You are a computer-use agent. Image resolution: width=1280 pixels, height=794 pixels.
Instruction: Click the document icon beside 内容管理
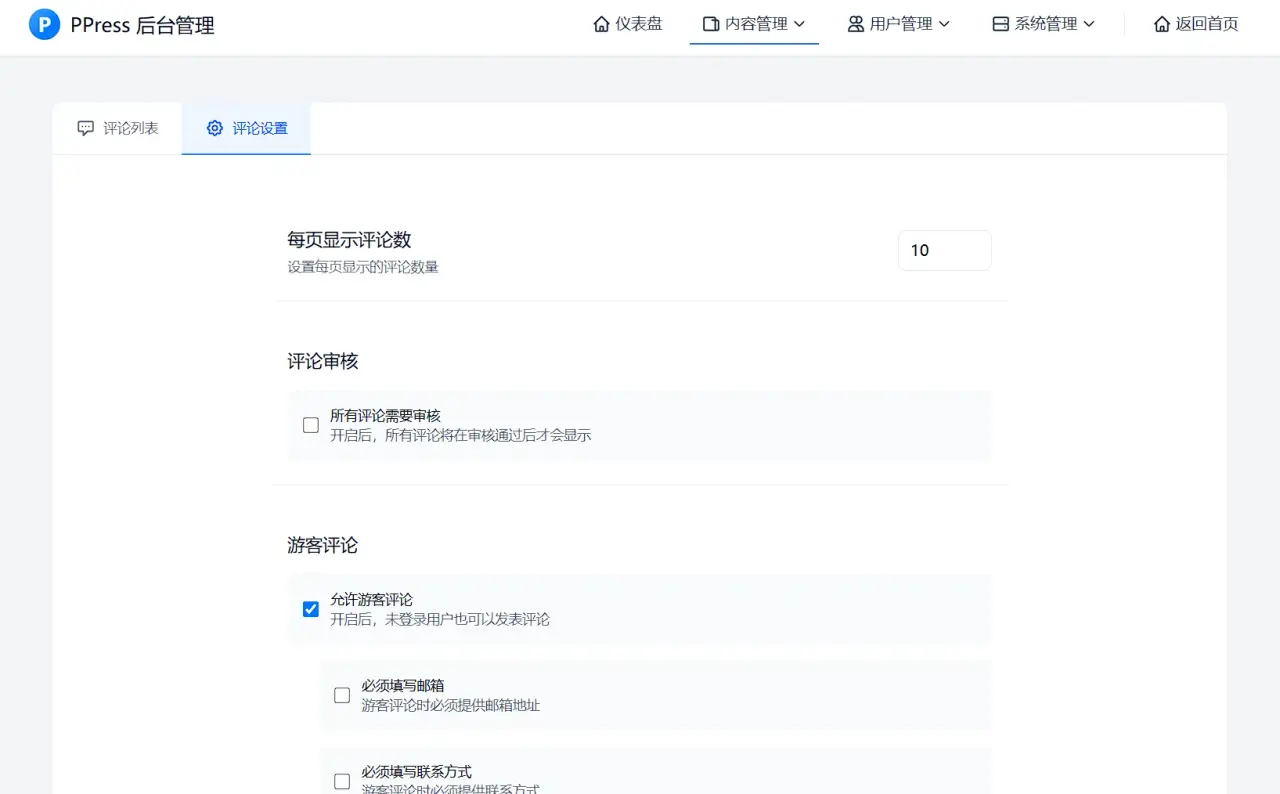point(710,23)
